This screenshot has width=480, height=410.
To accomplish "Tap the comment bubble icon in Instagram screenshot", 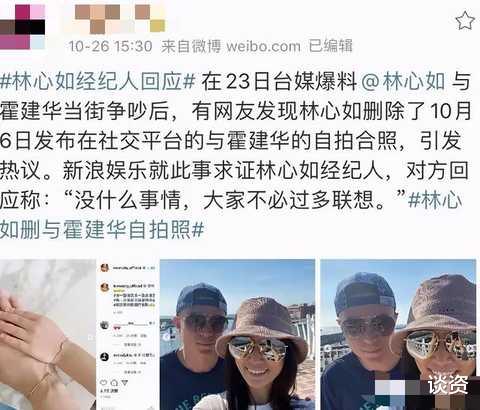I will click(114, 383).
